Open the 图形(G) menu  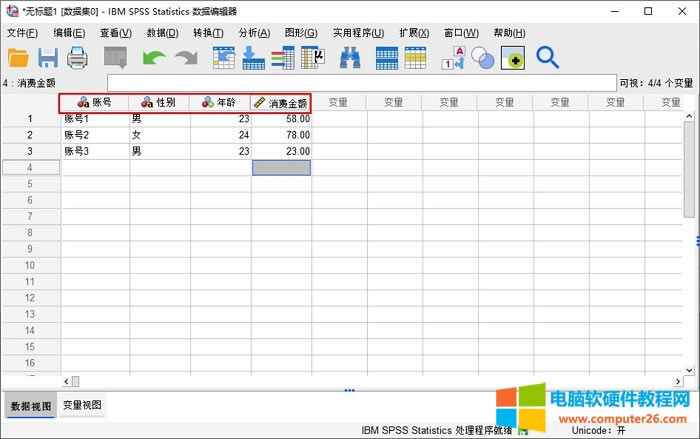pos(300,33)
